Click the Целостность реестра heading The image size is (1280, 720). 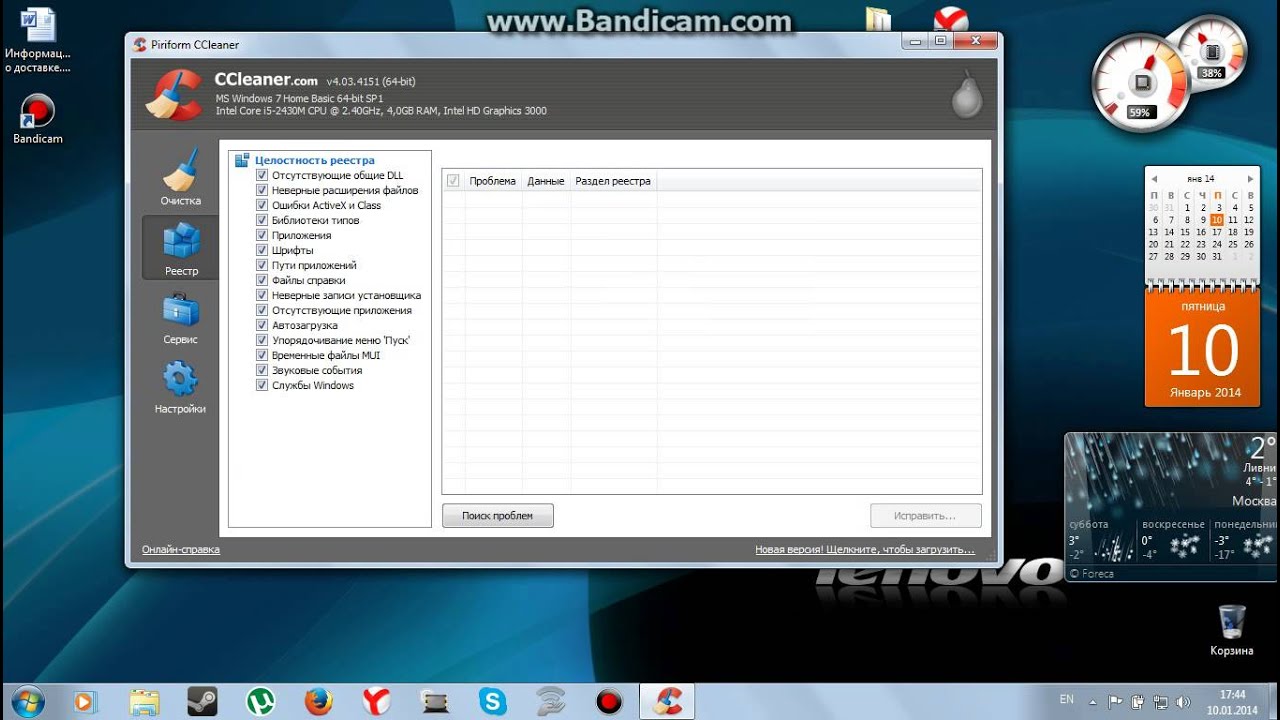315,160
